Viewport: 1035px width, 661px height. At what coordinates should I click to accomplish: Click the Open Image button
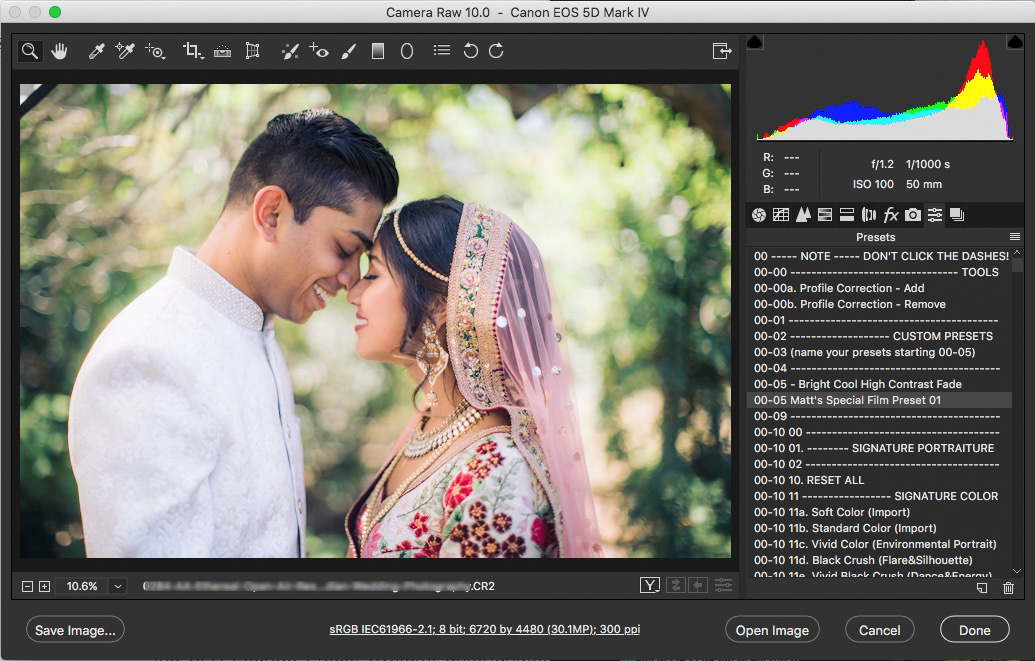click(772, 630)
